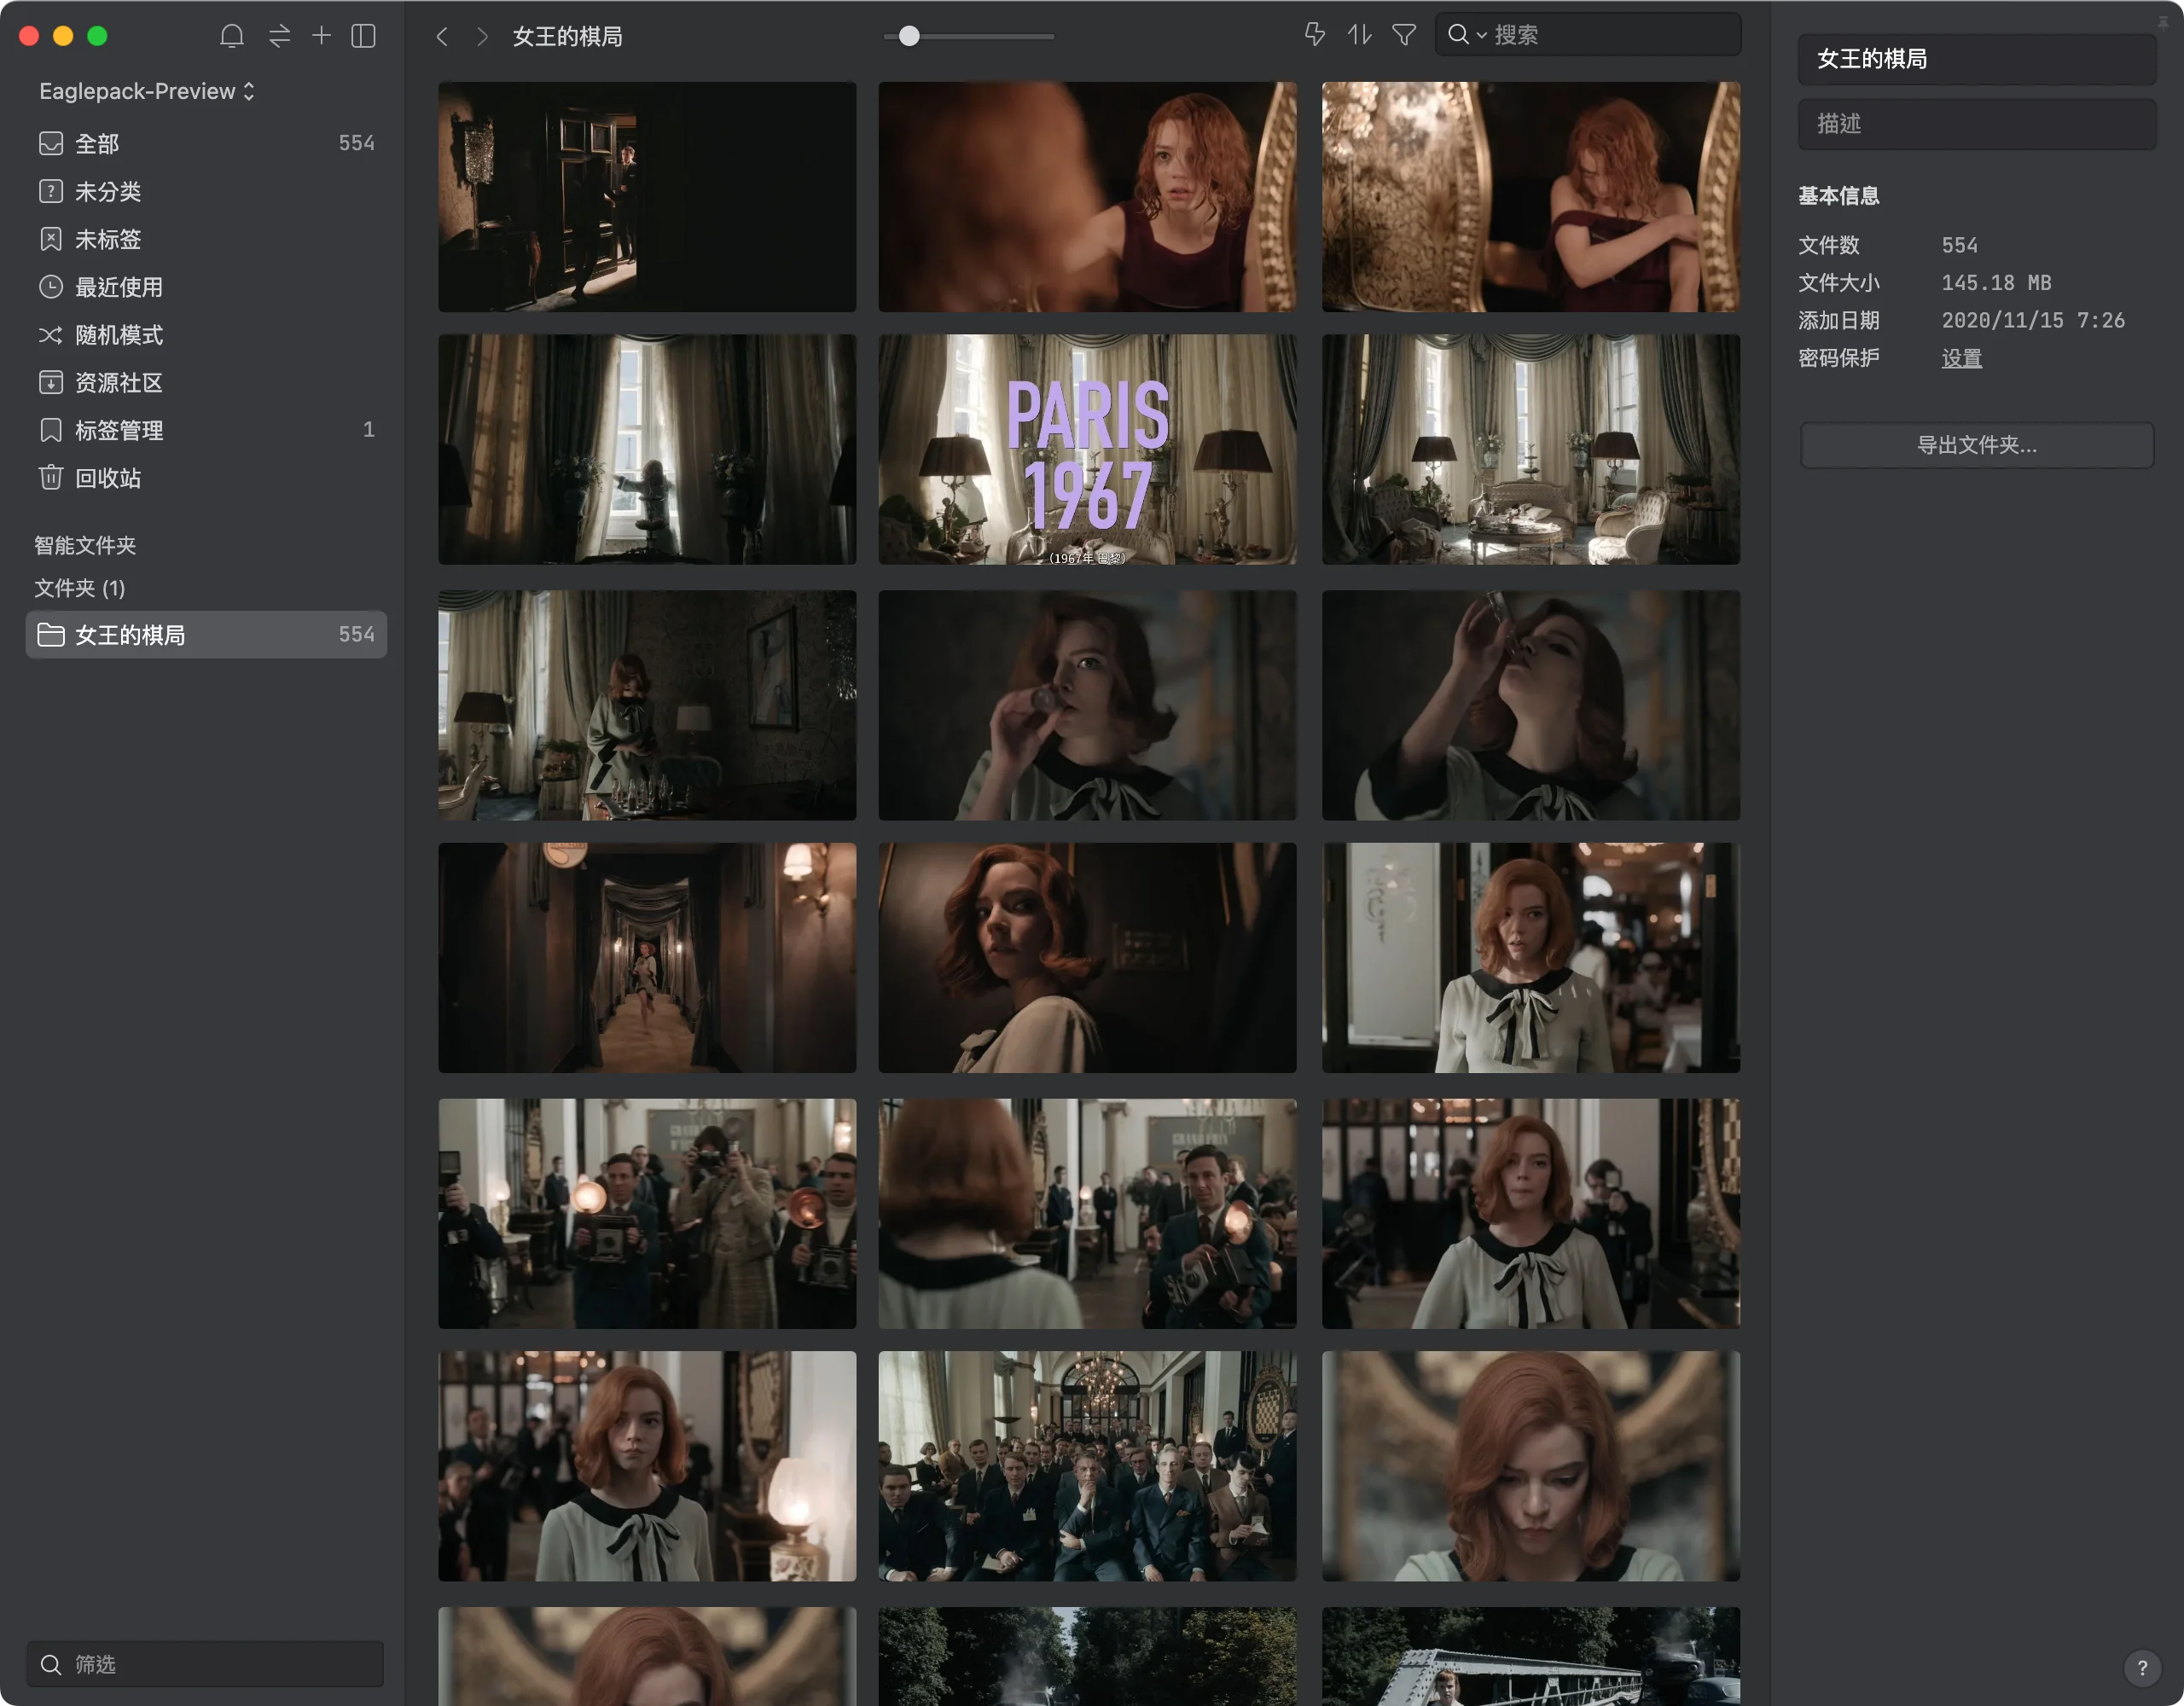The height and width of the screenshot is (1706, 2184).
Task: Open the notifications bell icon
Action: [x=231, y=36]
